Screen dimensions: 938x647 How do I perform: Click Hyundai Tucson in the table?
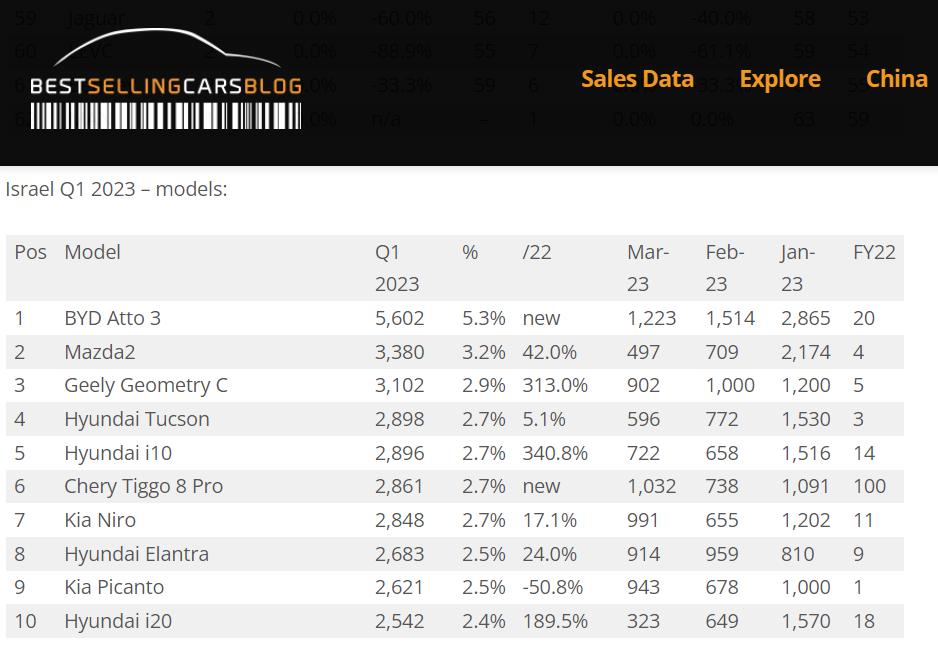(137, 419)
